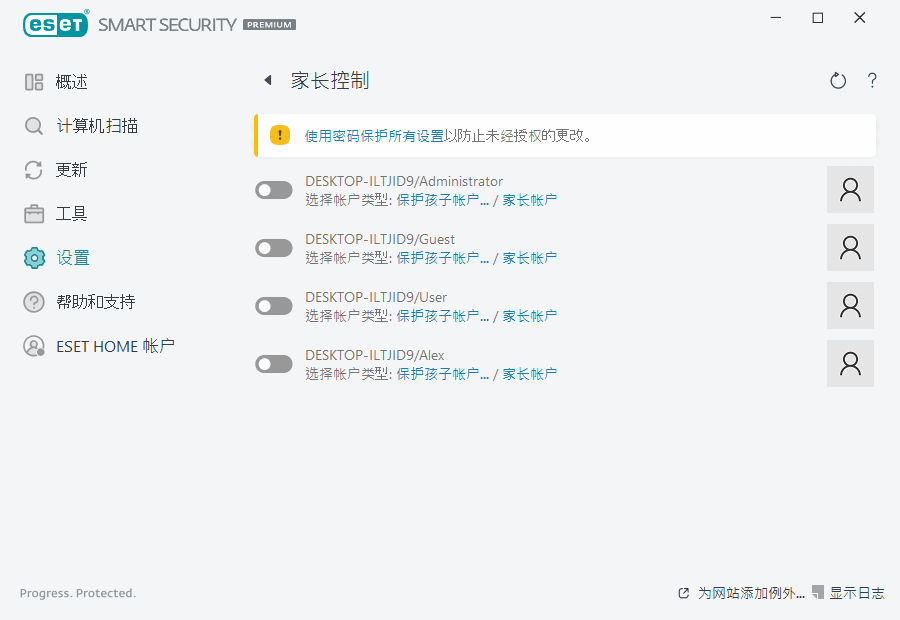
Task: Go to 计算机扫描 in the sidebar
Action: pos(96,126)
